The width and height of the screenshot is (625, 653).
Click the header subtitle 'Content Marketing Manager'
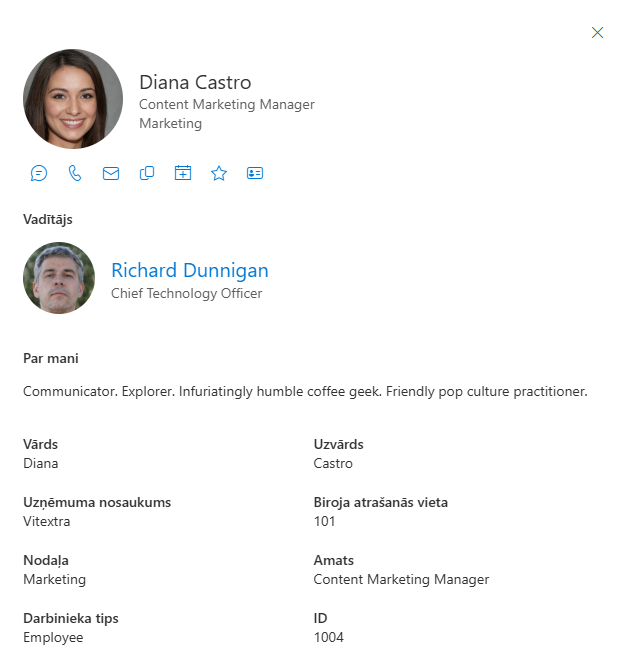[227, 105]
